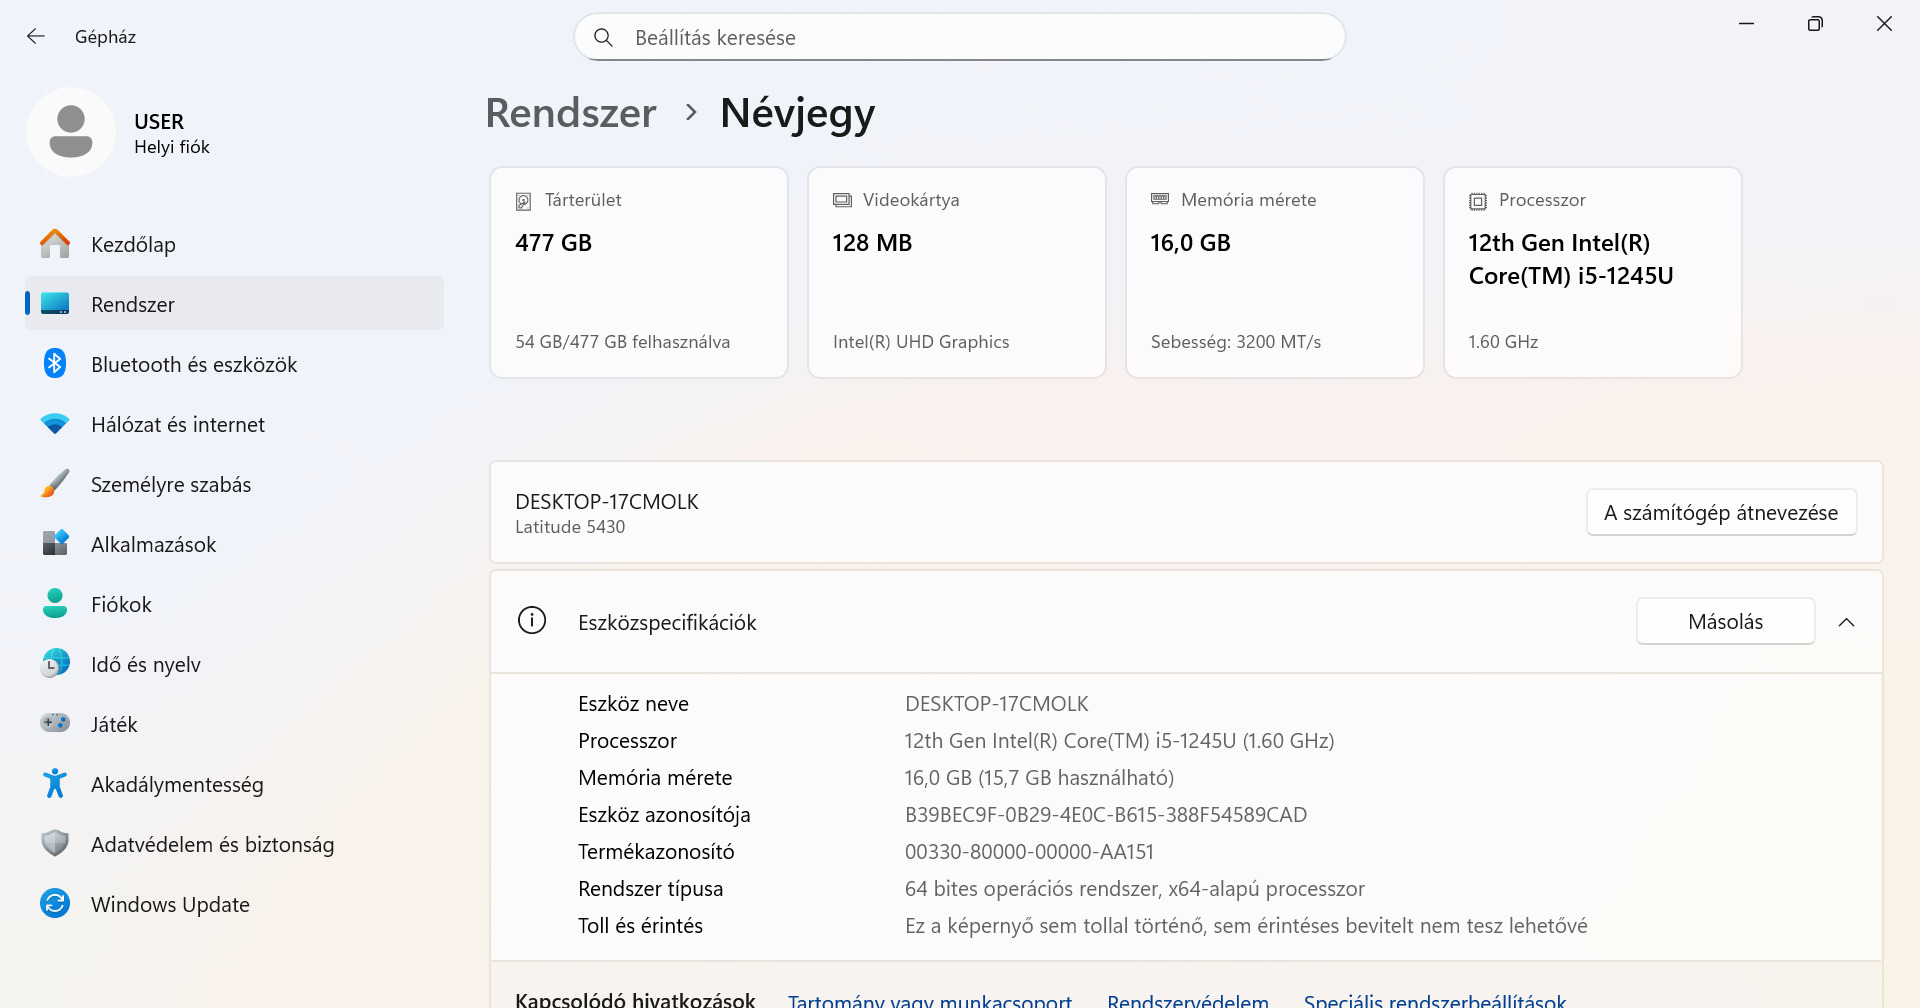Open the Rendszervédelem link
Image resolution: width=1920 pixels, height=1008 pixels.
1187,1000
